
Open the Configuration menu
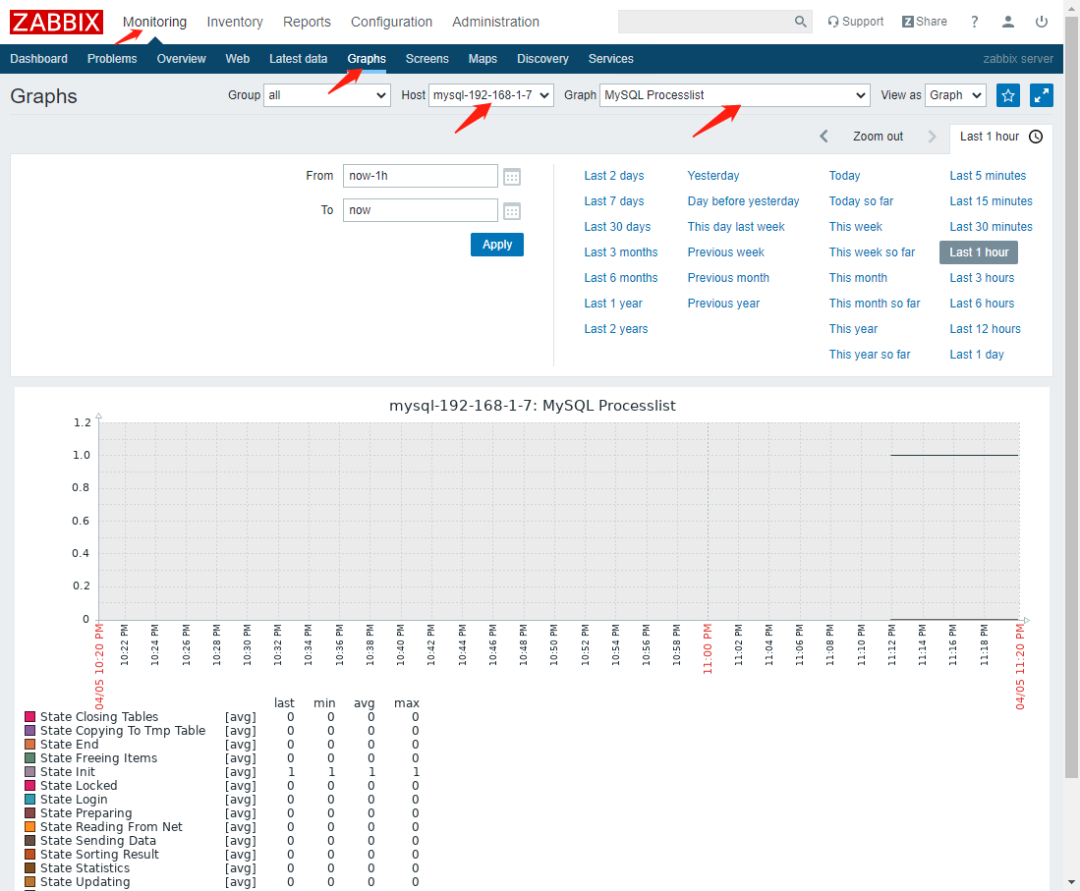(391, 22)
